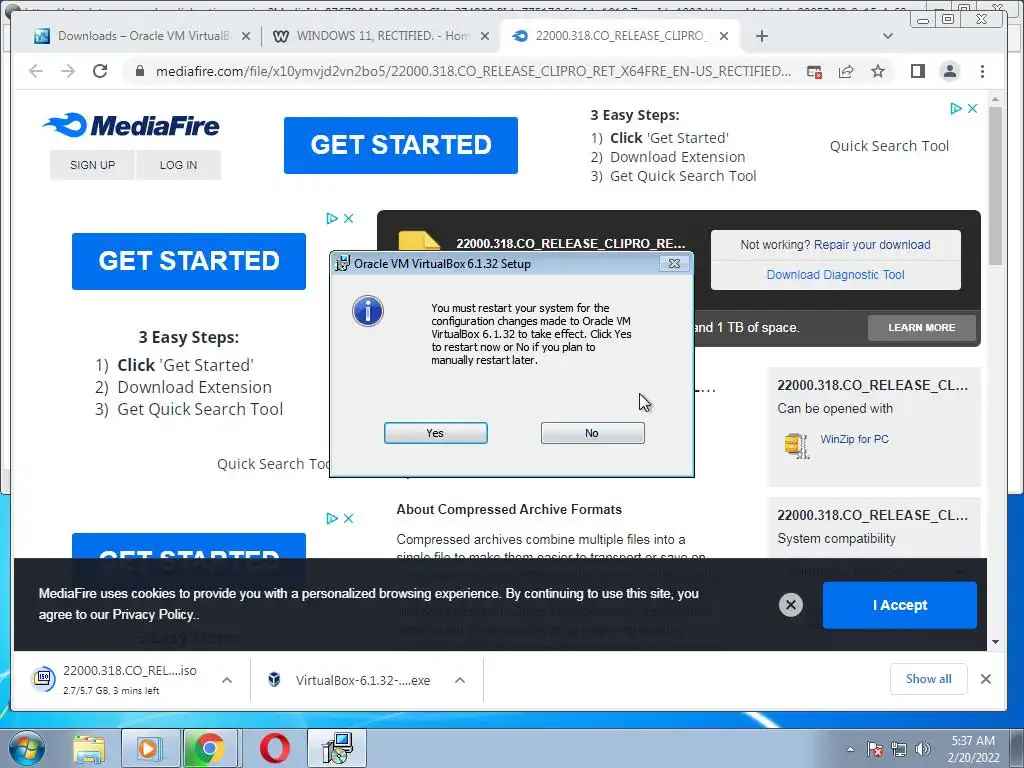Click I Accept on cookie banner
This screenshot has width=1024, height=768.
[x=899, y=605]
